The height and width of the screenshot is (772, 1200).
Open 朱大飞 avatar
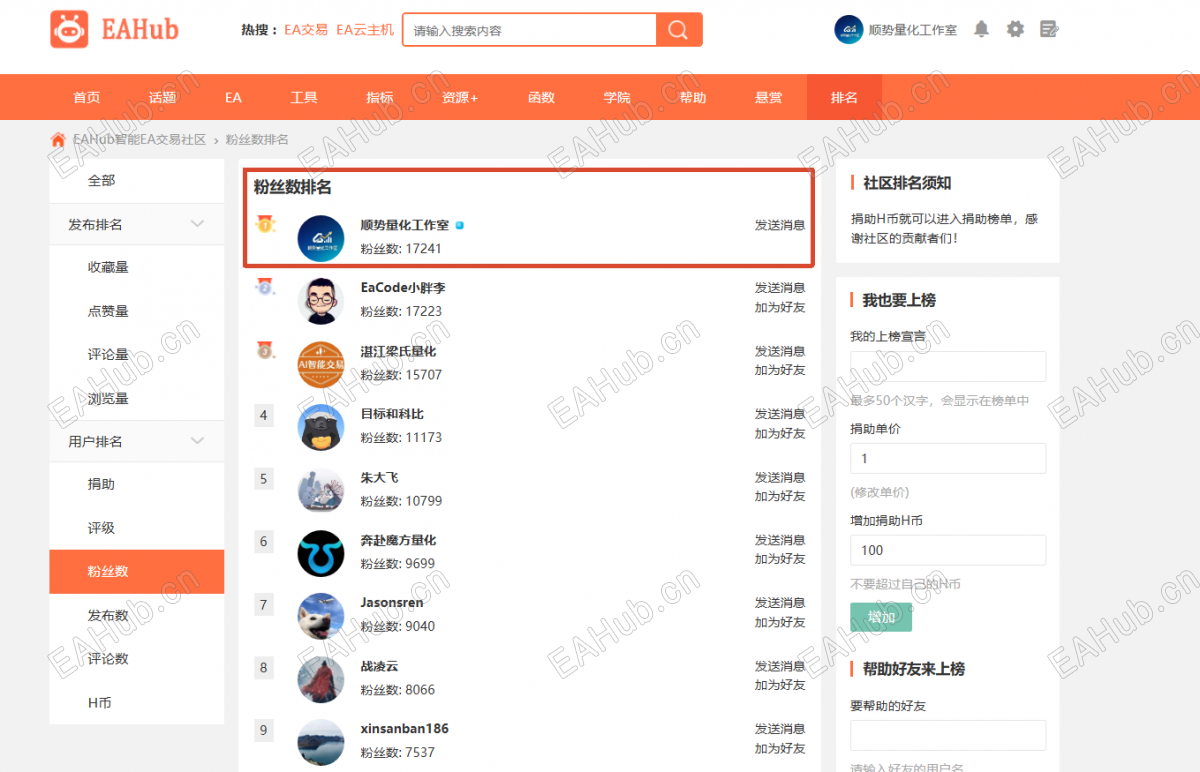click(321, 490)
